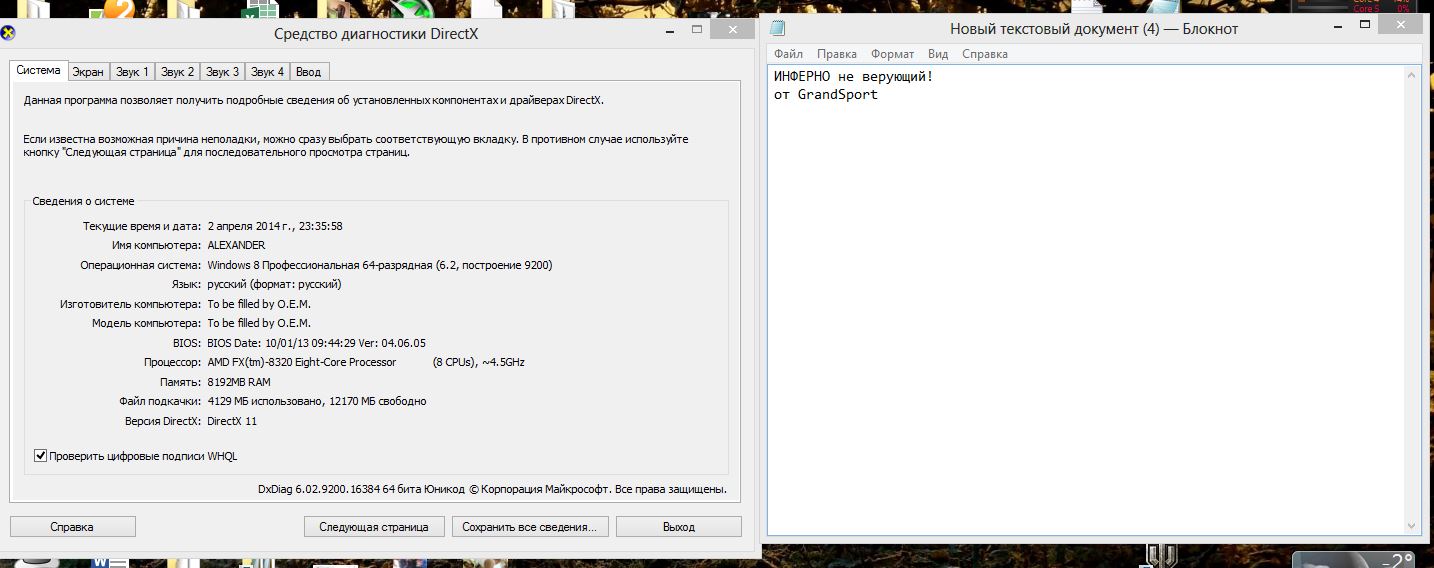Click the Справка button in DirectX window
Screen dimensions: 1434x568
pyautogui.click(x=72, y=527)
